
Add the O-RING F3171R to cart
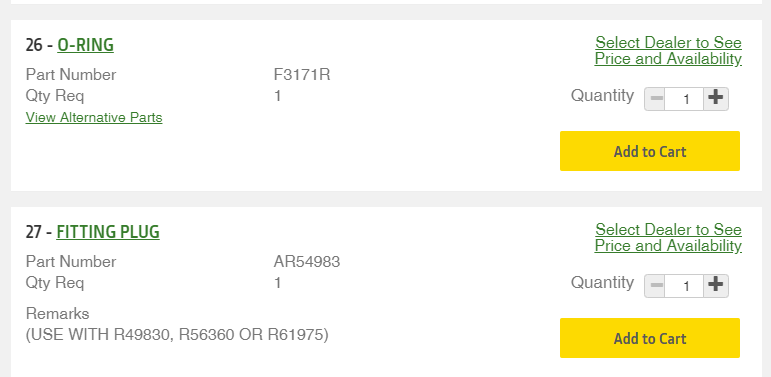(650, 151)
